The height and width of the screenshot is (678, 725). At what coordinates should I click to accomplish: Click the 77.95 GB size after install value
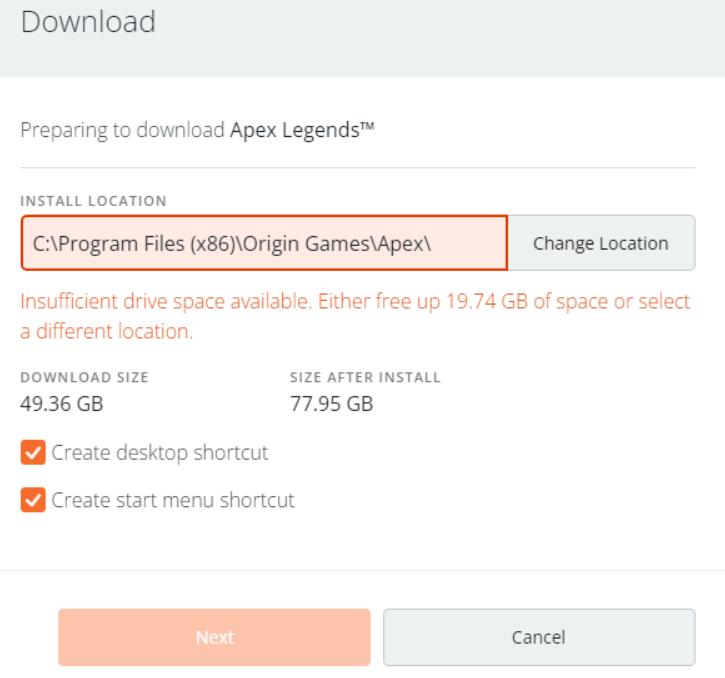(x=332, y=404)
